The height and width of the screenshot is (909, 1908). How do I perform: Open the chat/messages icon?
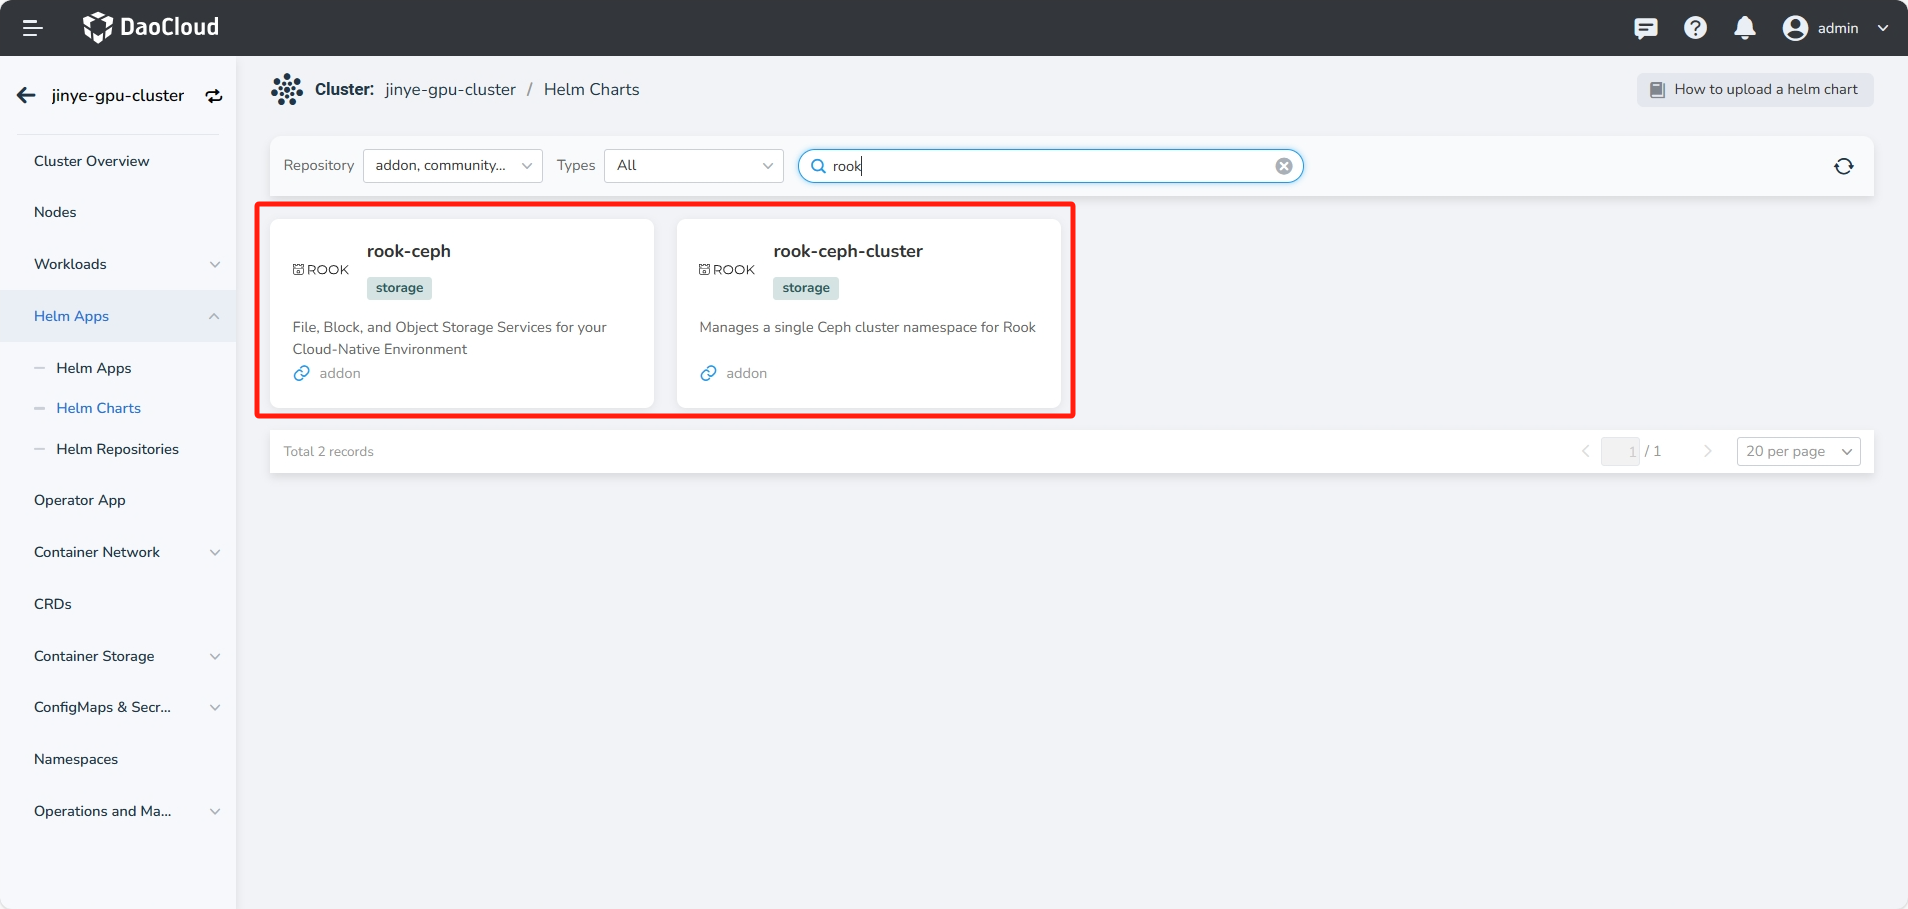click(1645, 28)
